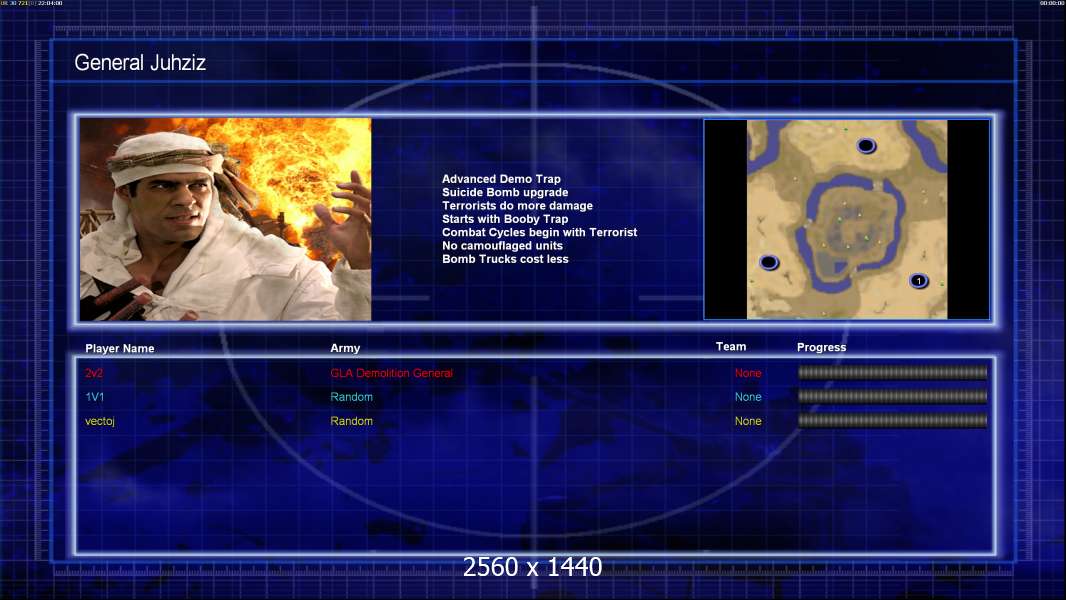Click the 'Terrorists do more damage' line
Screen dimensions: 1066x600
517,205
